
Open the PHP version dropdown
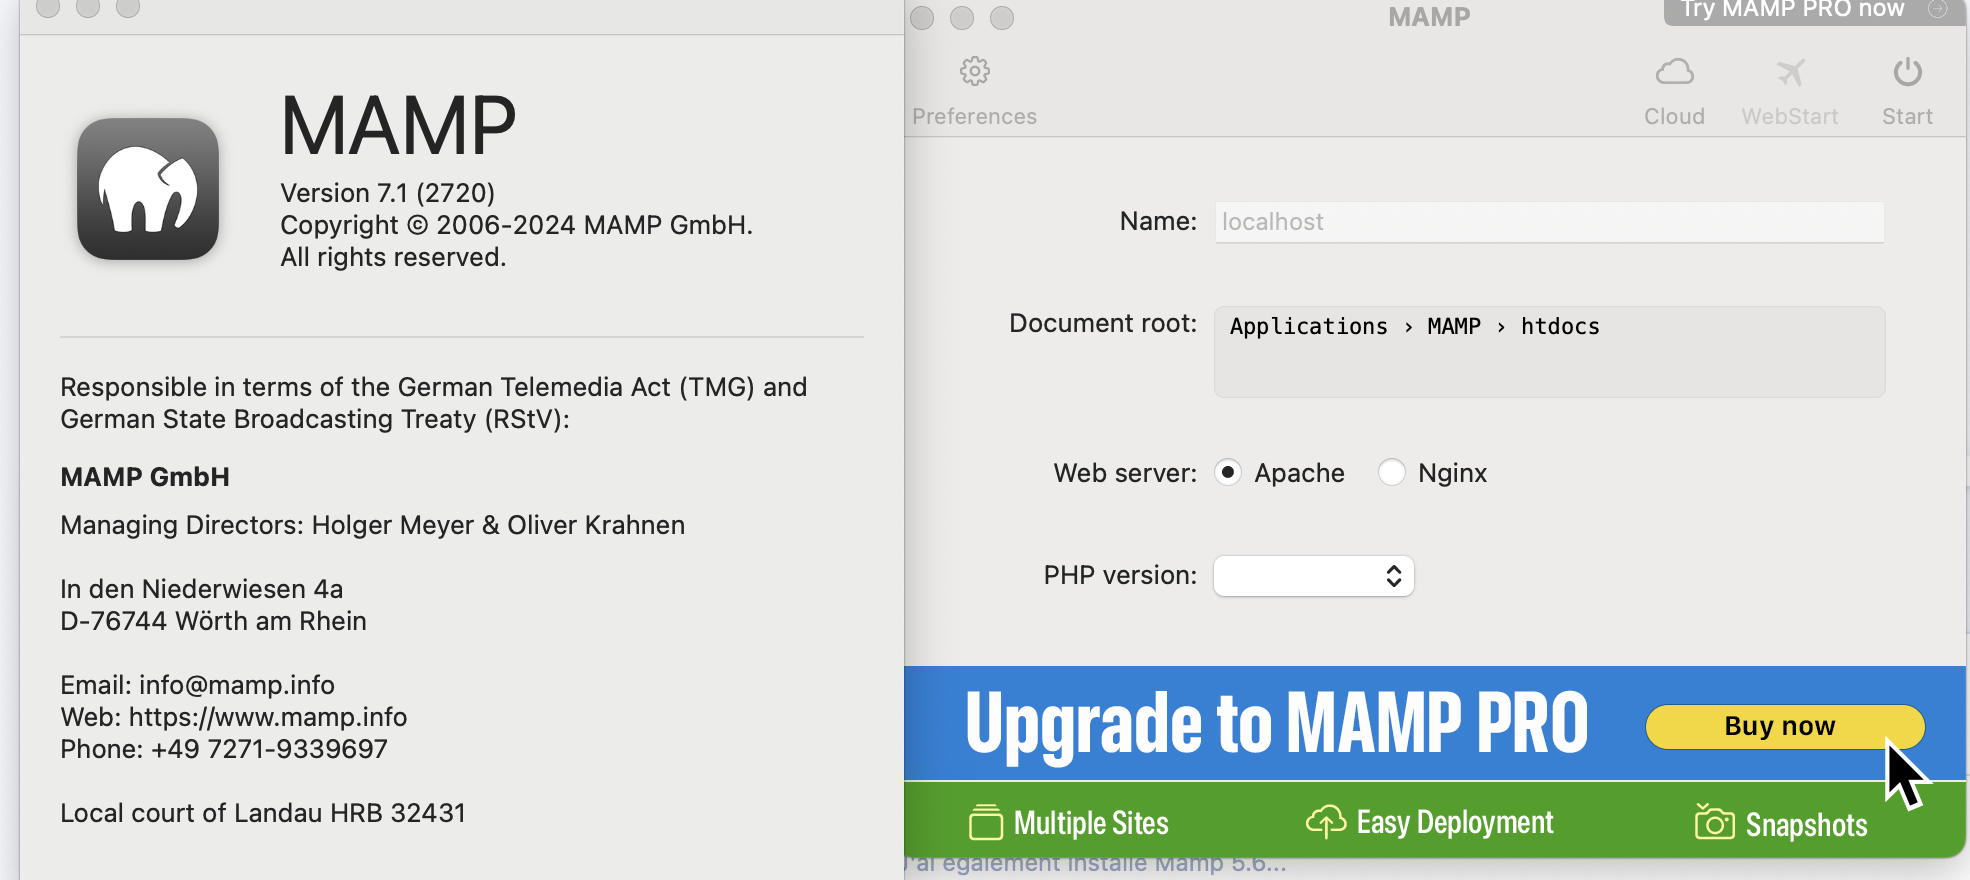[1313, 576]
